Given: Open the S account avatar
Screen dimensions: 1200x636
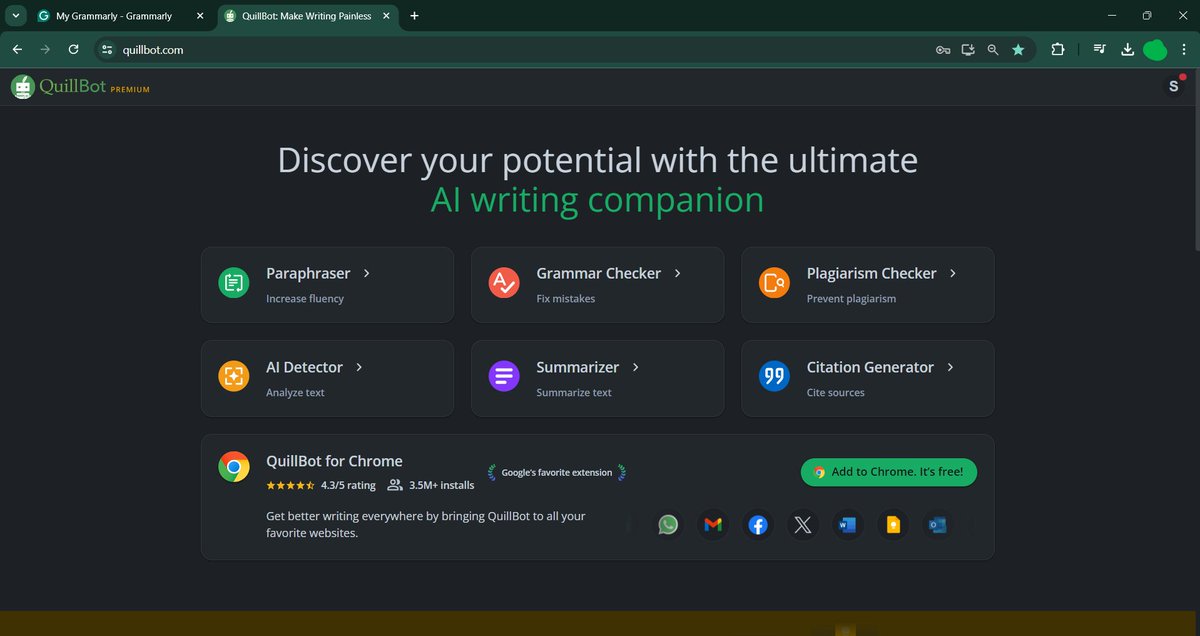Looking at the screenshot, I should [1174, 87].
